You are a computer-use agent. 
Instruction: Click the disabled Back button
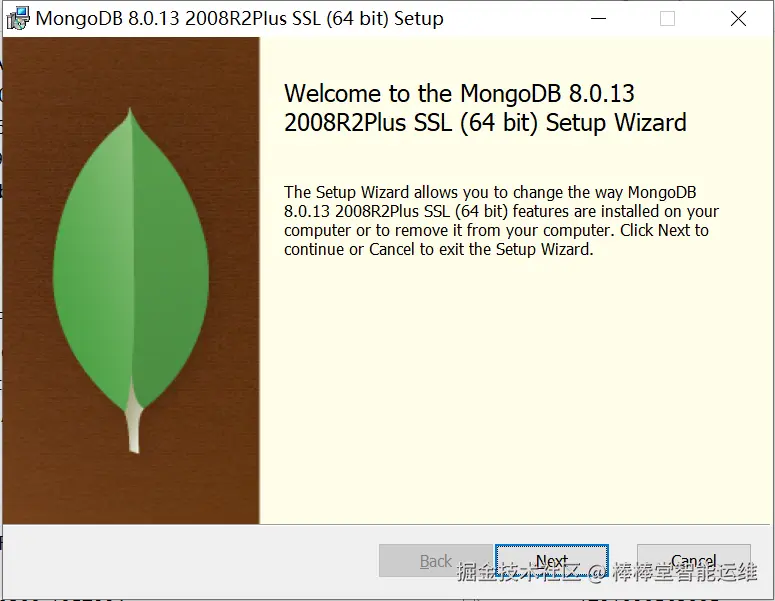[x=435, y=560]
